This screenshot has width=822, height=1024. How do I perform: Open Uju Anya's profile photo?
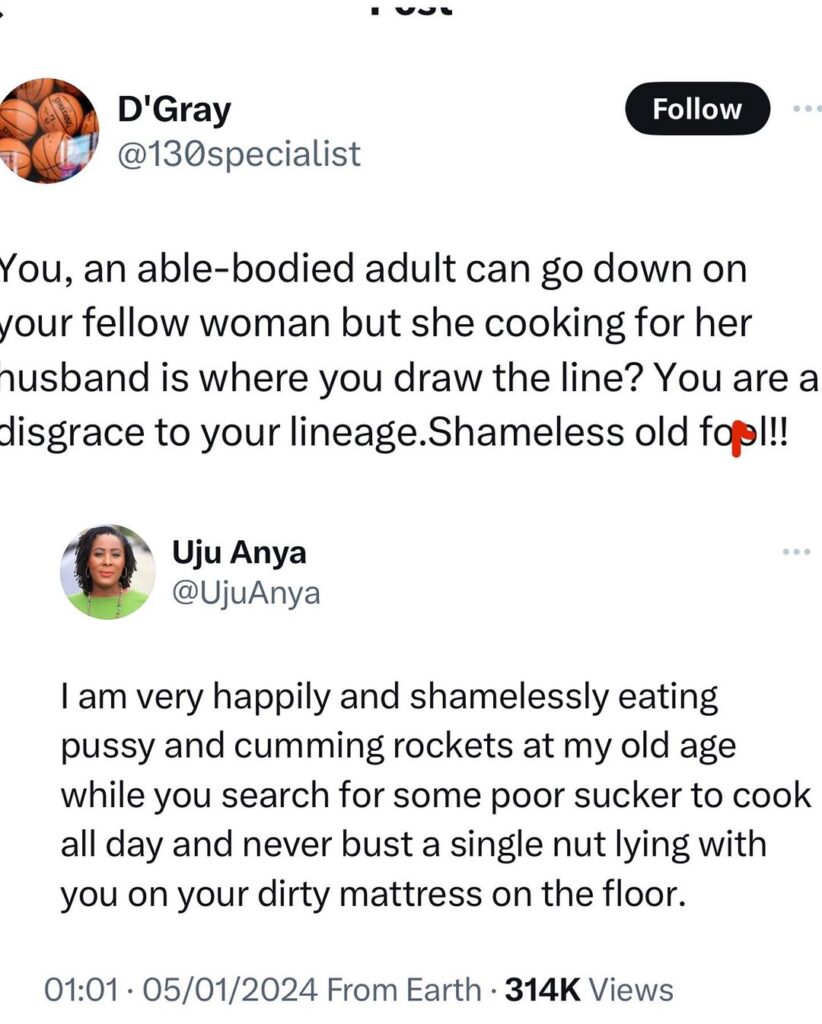(108, 572)
